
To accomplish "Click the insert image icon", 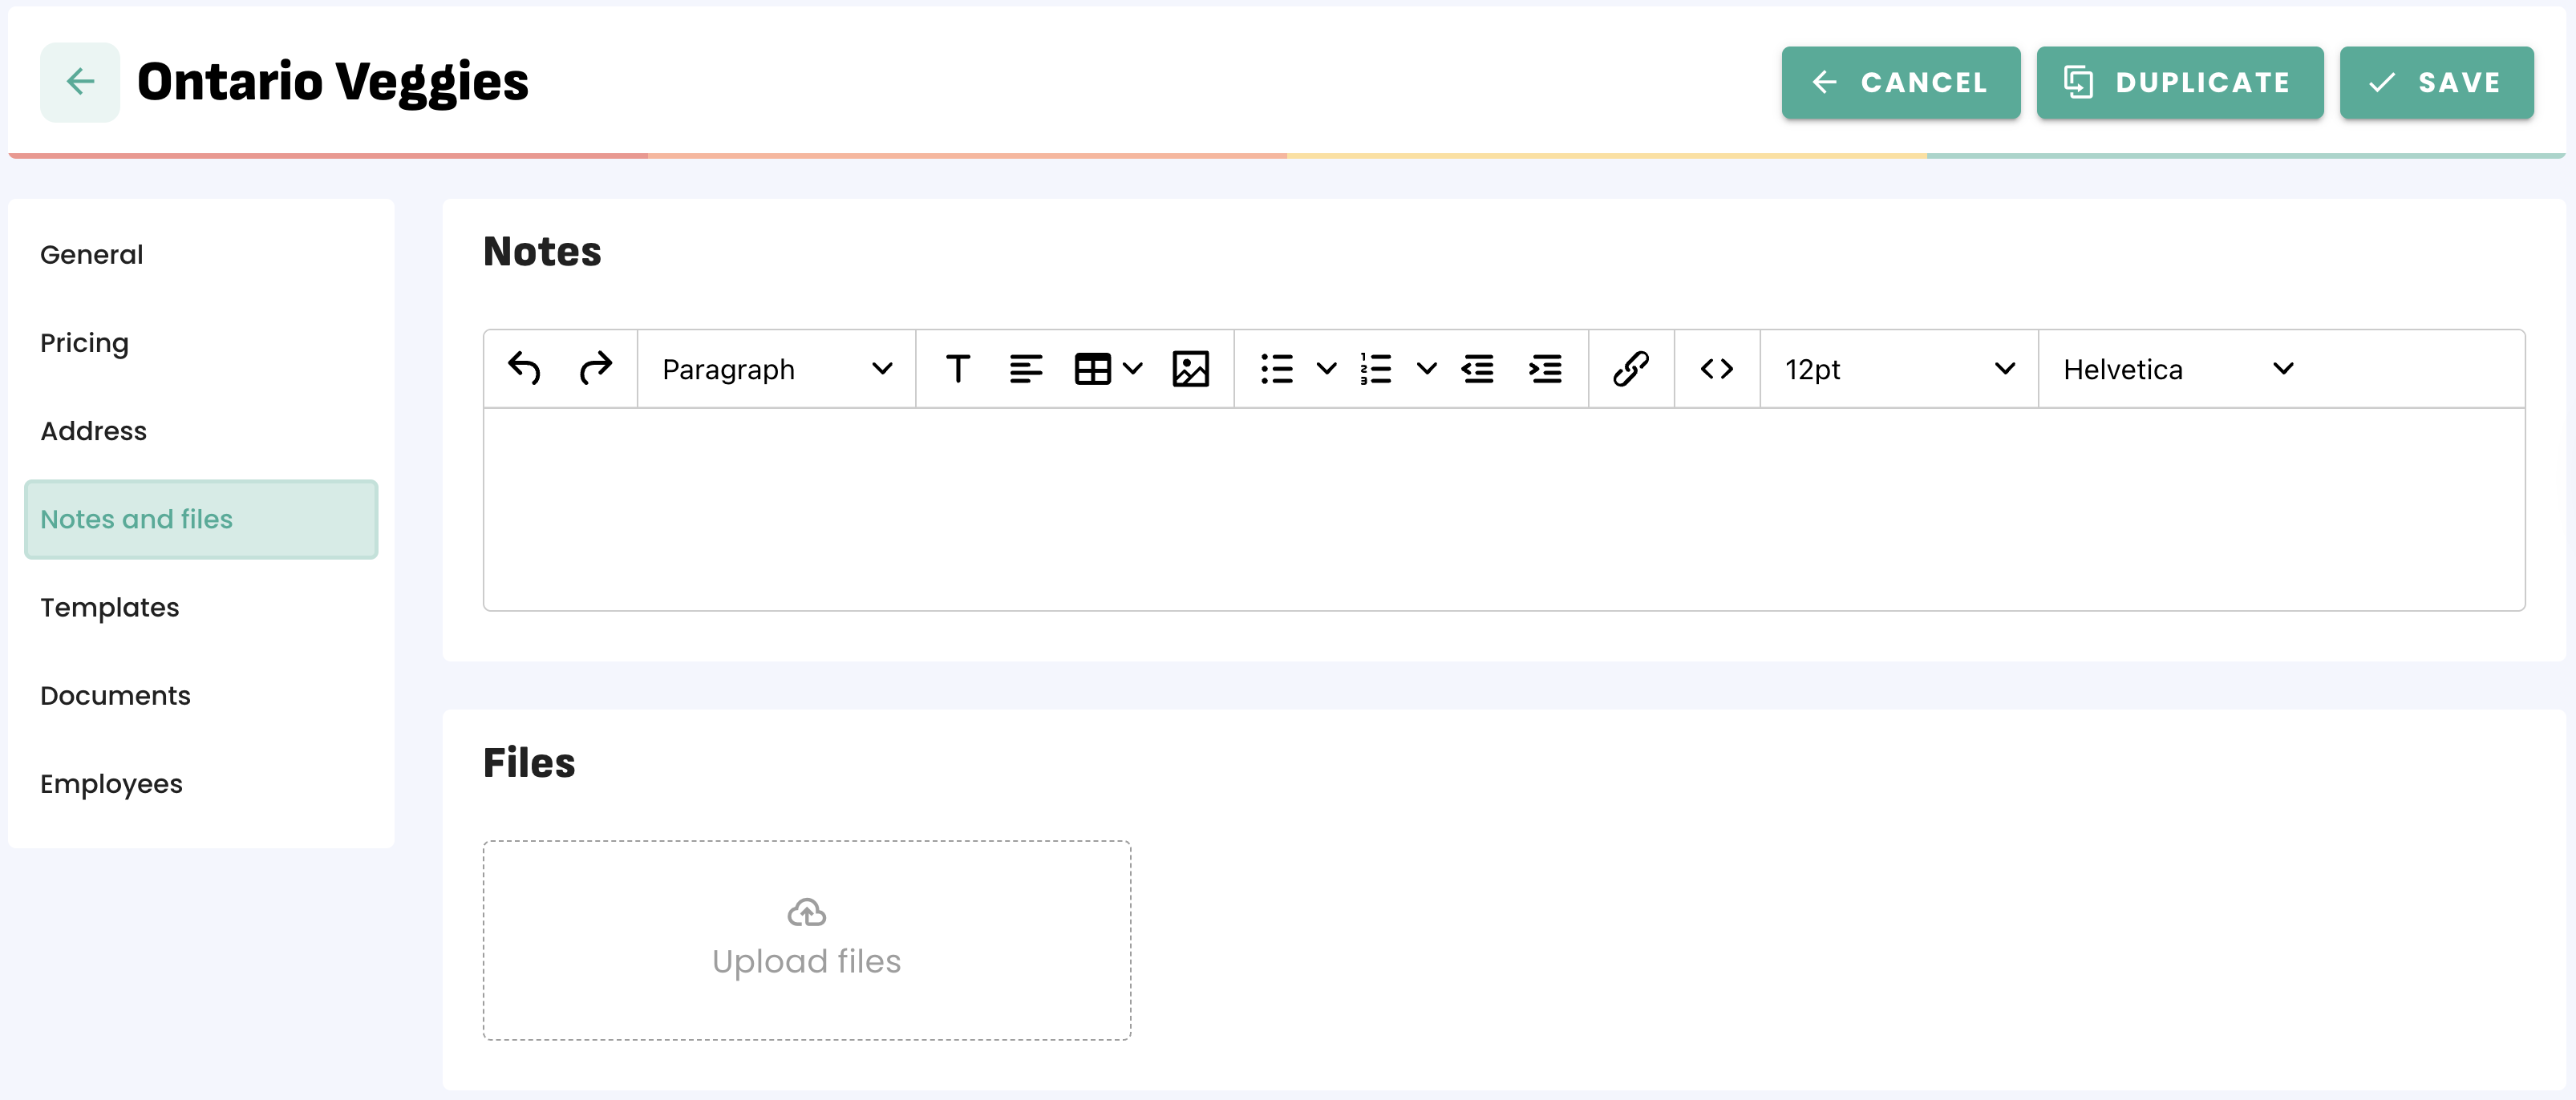I will point(1190,369).
